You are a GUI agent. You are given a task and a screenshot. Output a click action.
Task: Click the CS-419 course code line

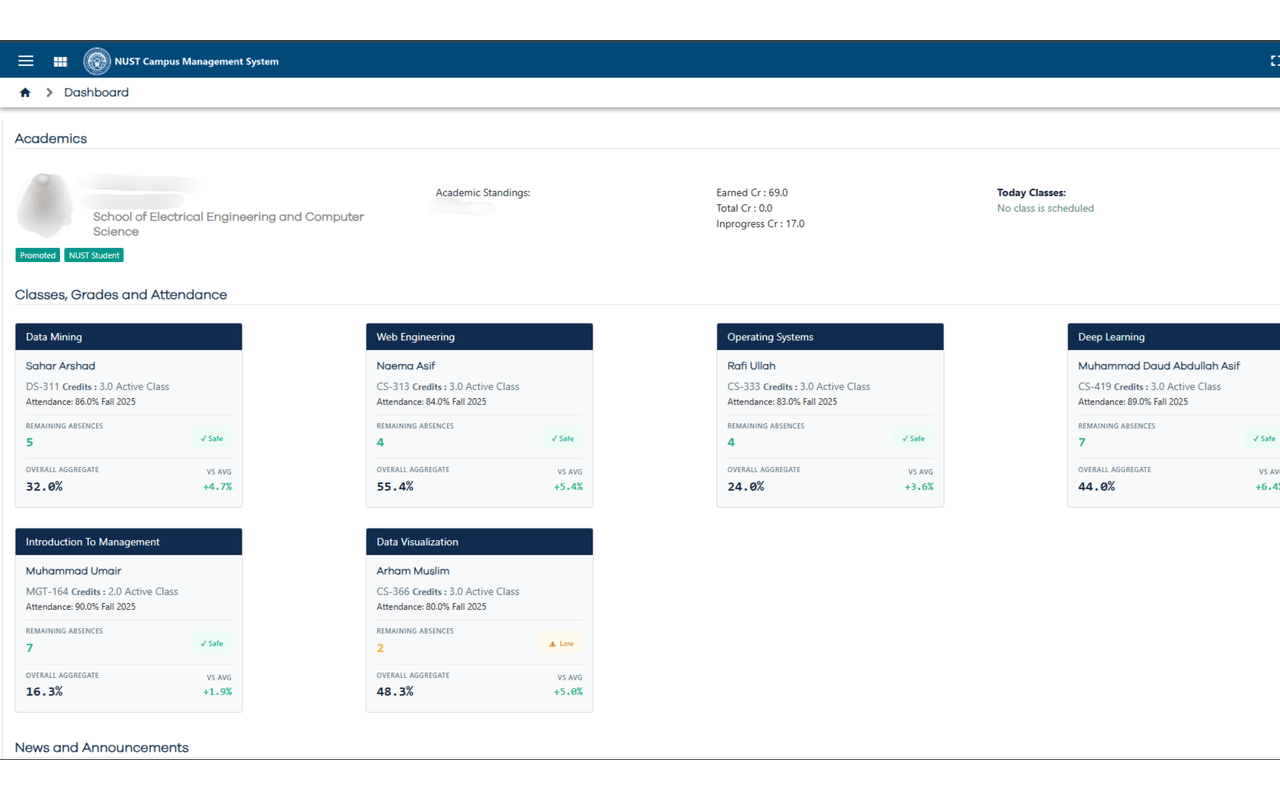pyautogui.click(x=1150, y=387)
